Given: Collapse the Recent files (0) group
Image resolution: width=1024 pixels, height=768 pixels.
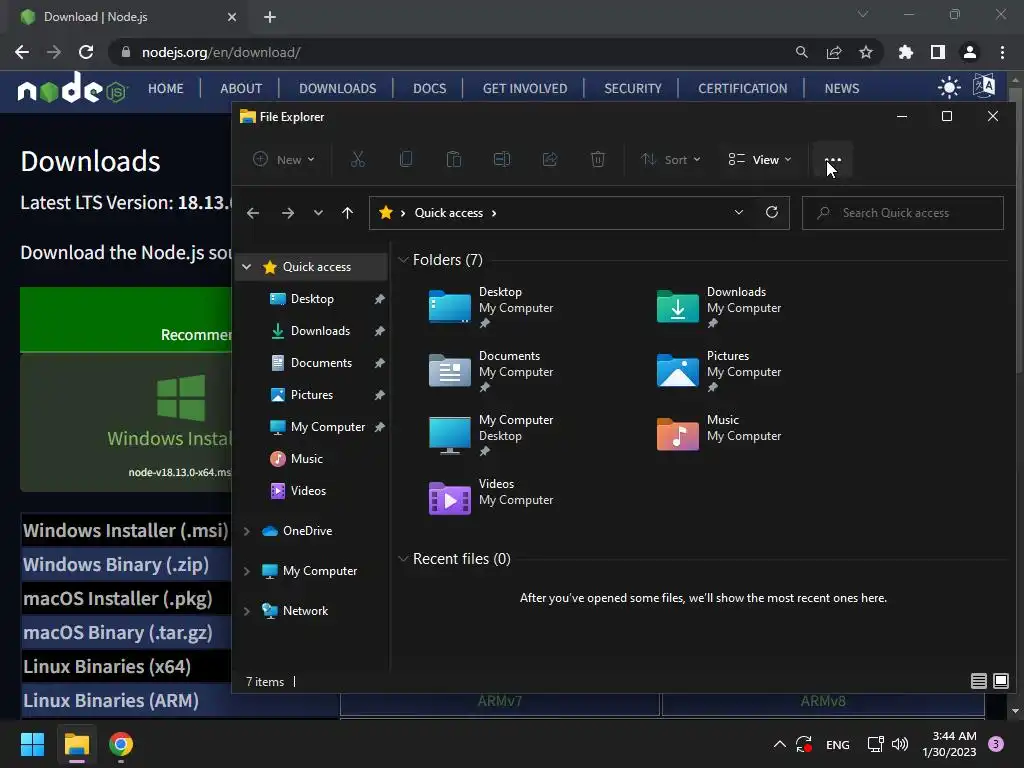Looking at the screenshot, I should point(403,559).
